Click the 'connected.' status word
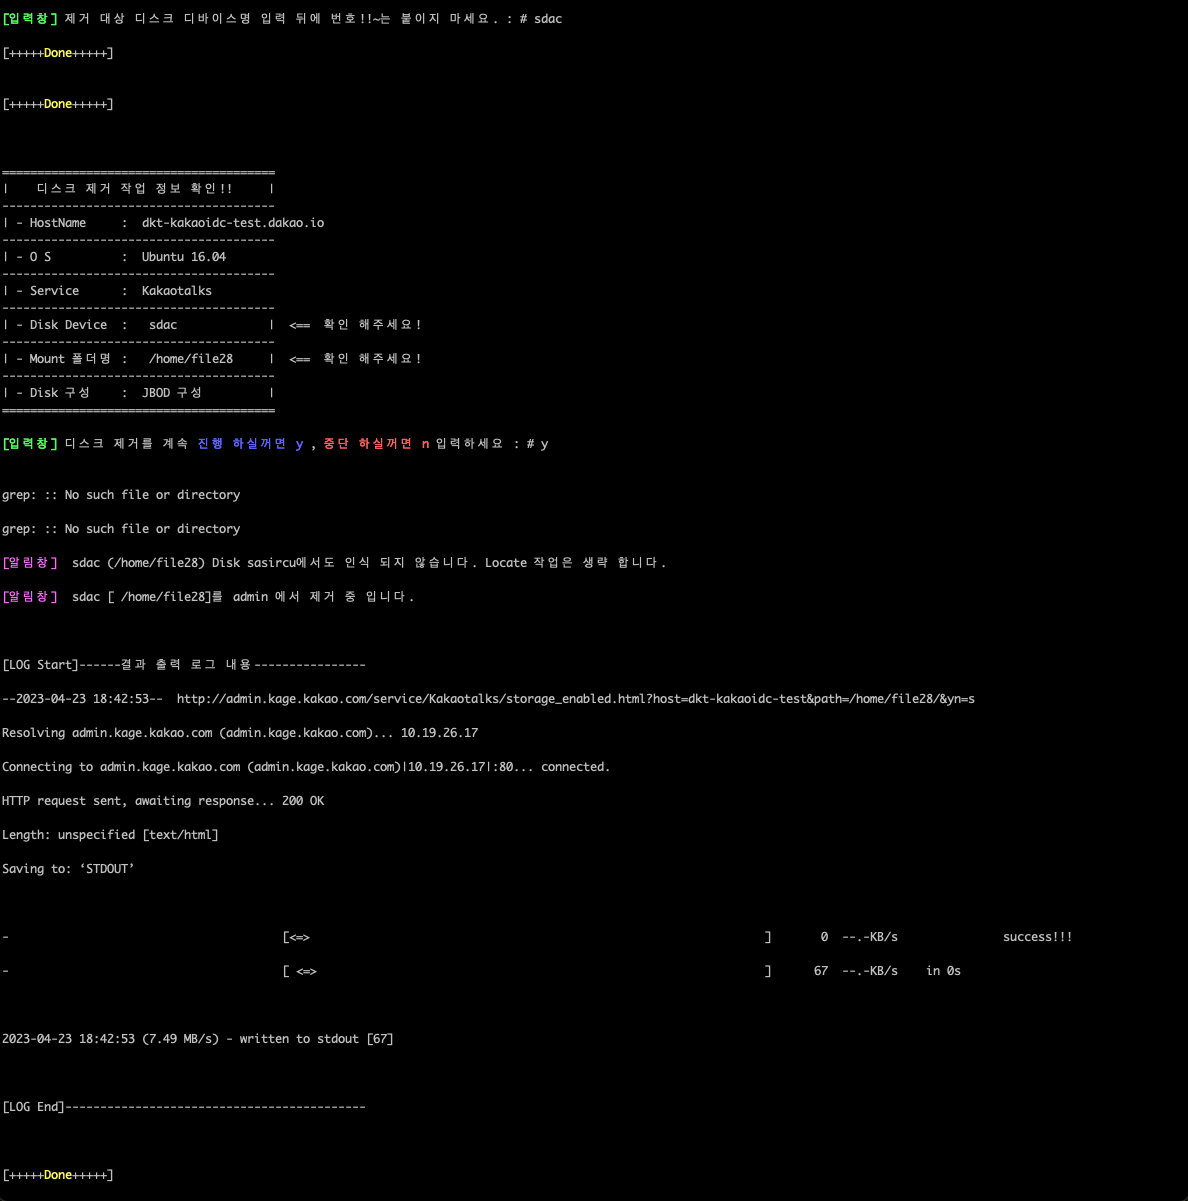This screenshot has width=1188, height=1201. pos(576,767)
